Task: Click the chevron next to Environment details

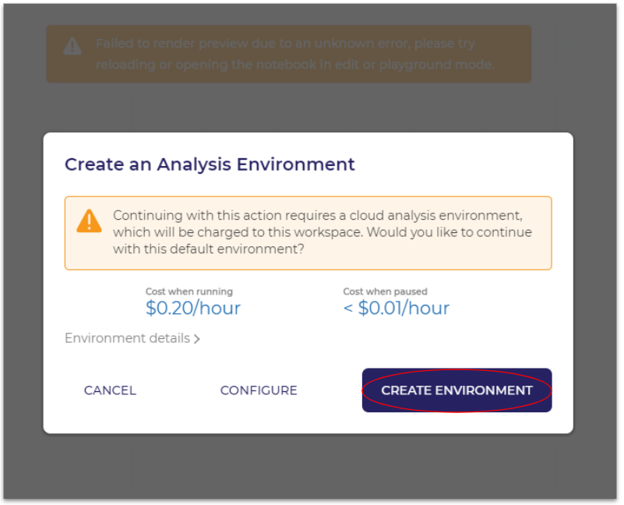Action: click(197, 339)
